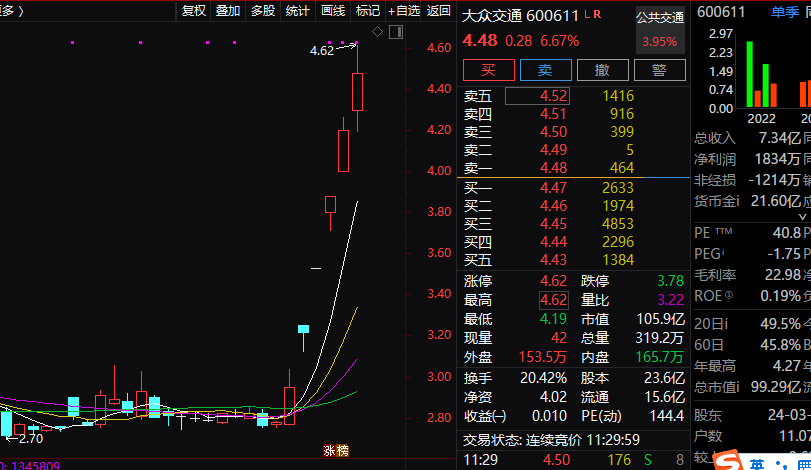Image resolution: width=811 pixels, height=470 pixels.
Task: Click the 内盘 value 165.7万
Action: [659, 357]
